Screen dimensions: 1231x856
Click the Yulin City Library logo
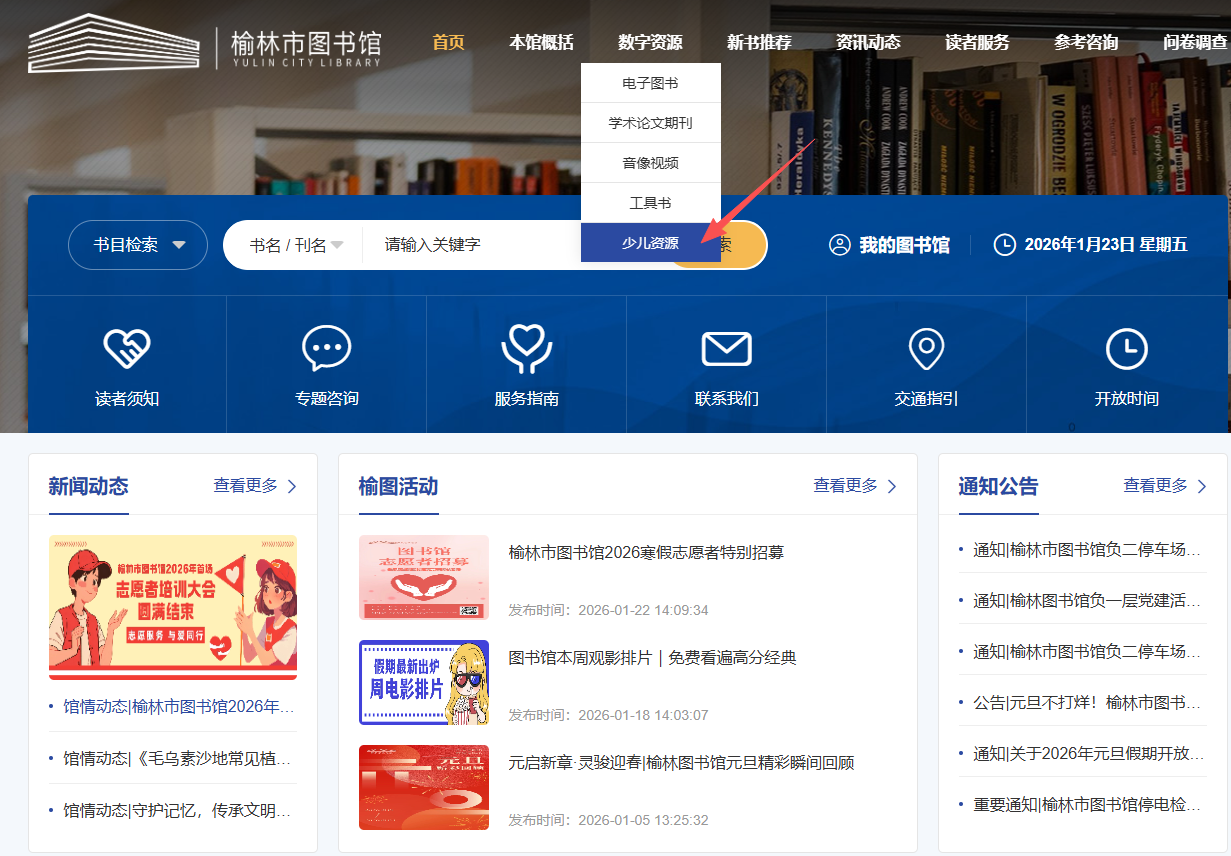[x=205, y=44]
